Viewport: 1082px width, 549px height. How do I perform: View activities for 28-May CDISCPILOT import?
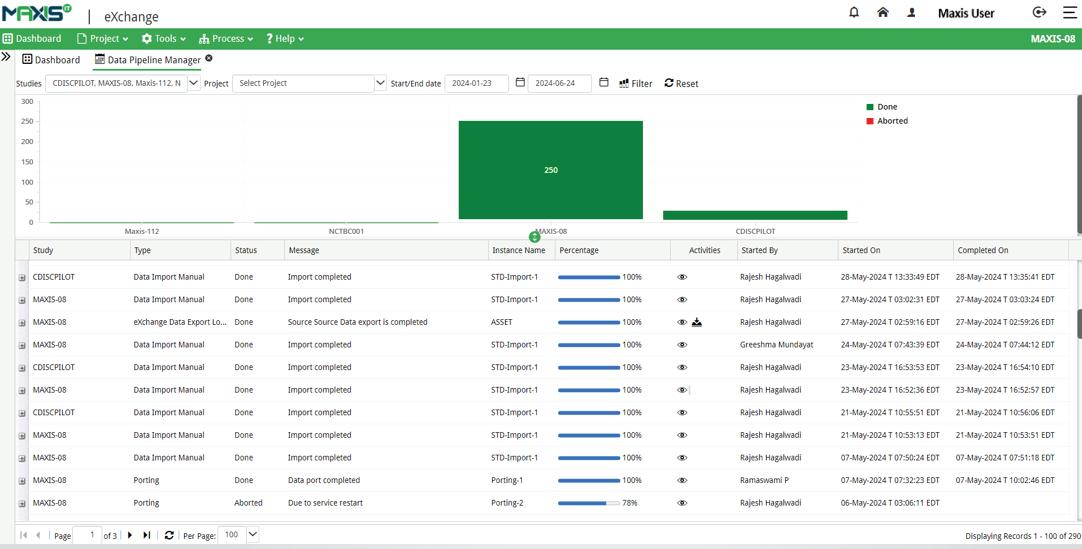pyautogui.click(x=682, y=277)
